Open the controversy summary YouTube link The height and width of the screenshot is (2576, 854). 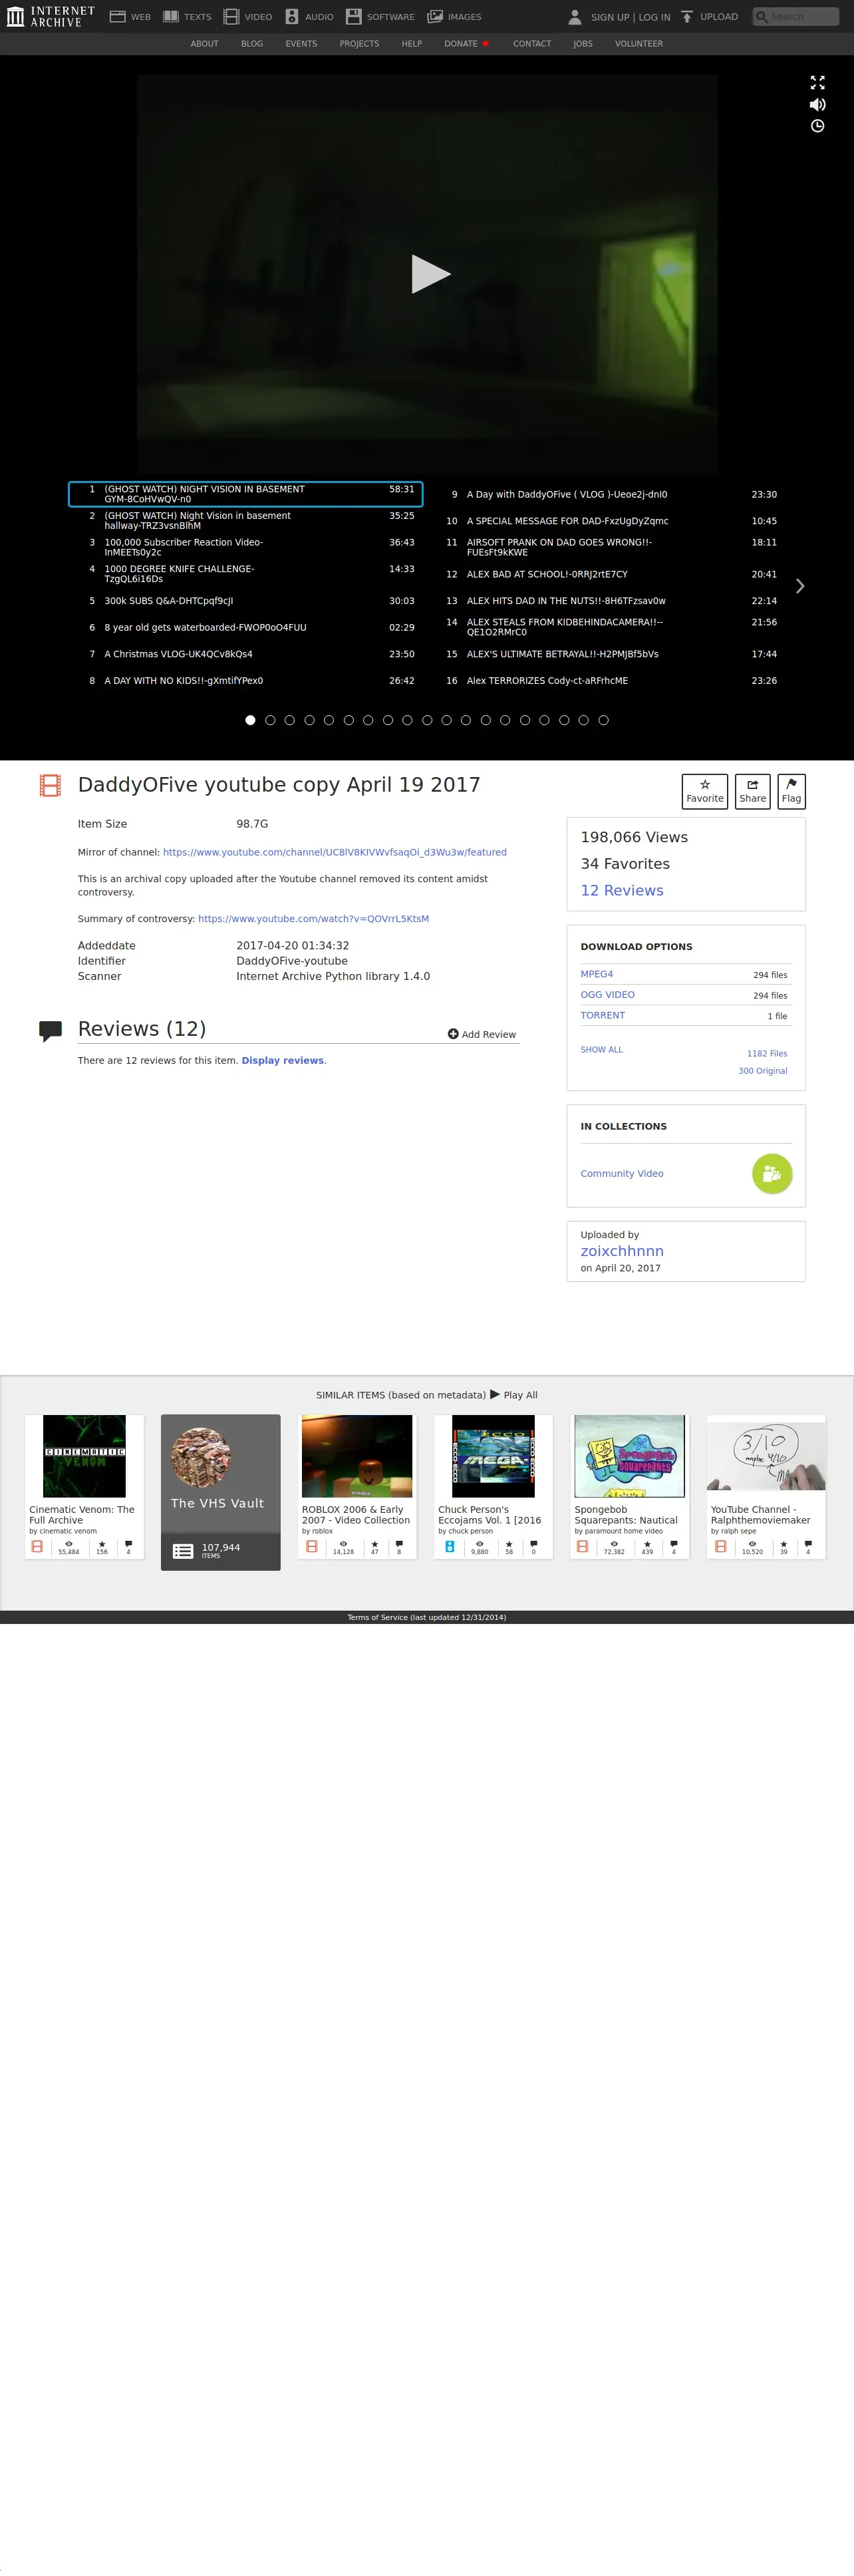(x=313, y=918)
